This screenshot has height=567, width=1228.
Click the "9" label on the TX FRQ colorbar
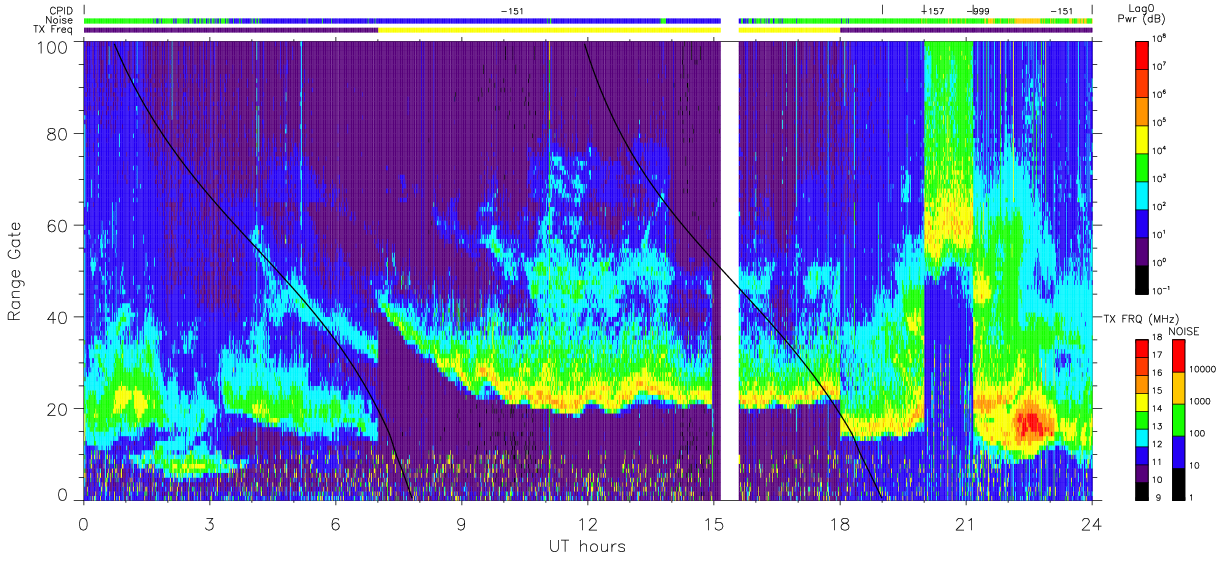[1157, 498]
